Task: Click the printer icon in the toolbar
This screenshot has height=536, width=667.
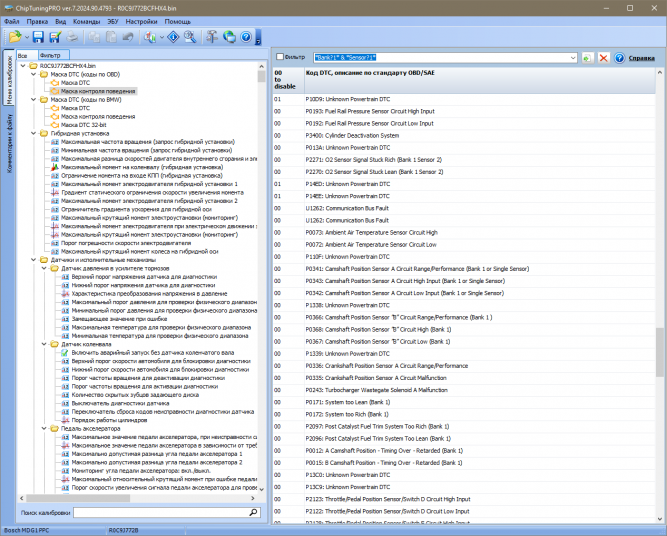Action: pyautogui.click(x=72, y=37)
